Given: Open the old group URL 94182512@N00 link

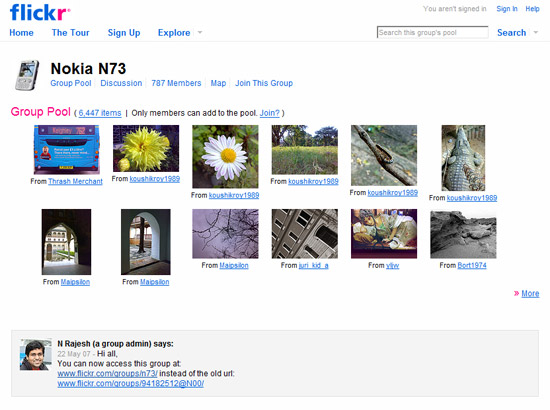Looking at the screenshot, I should click(130, 383).
